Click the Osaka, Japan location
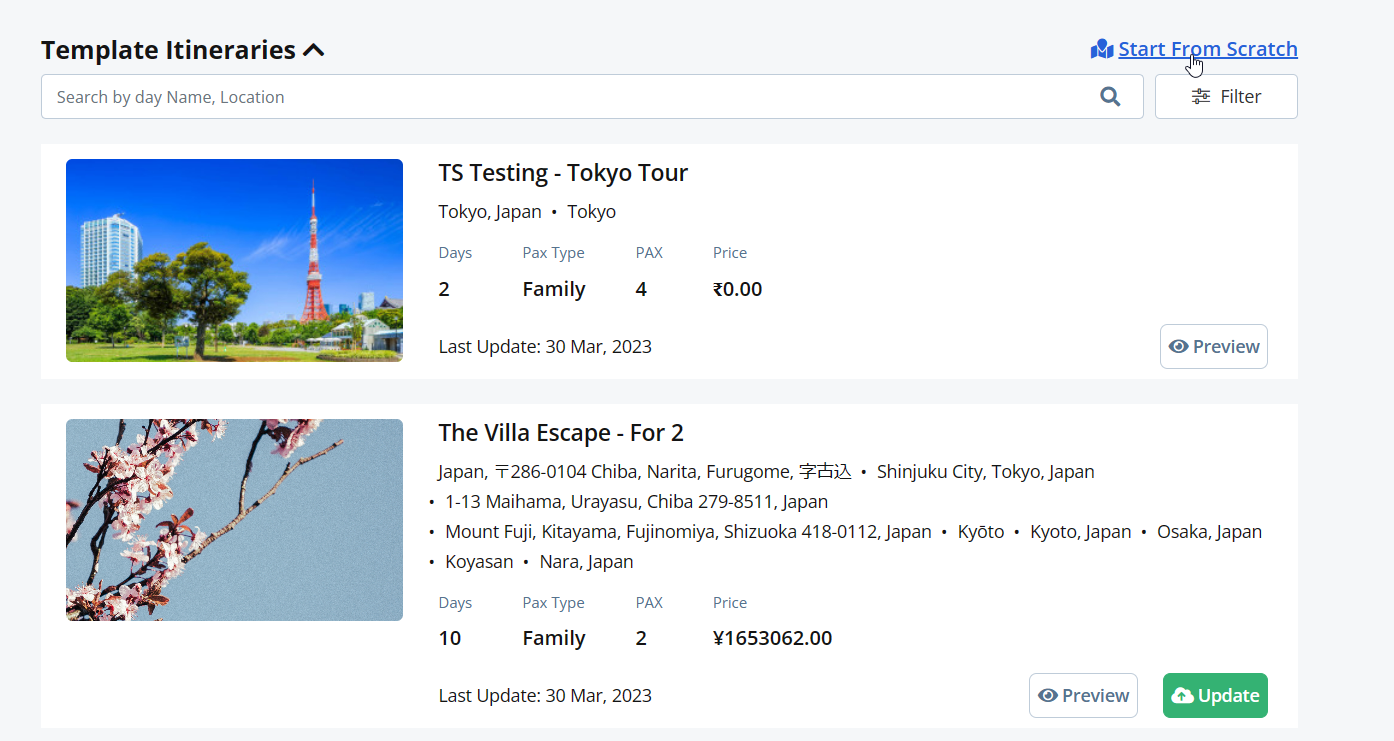This screenshot has width=1394, height=741. [x=1209, y=532]
